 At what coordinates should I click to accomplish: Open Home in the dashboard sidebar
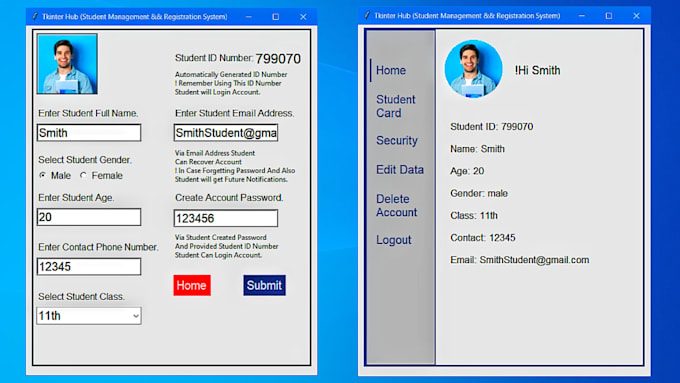pos(391,70)
